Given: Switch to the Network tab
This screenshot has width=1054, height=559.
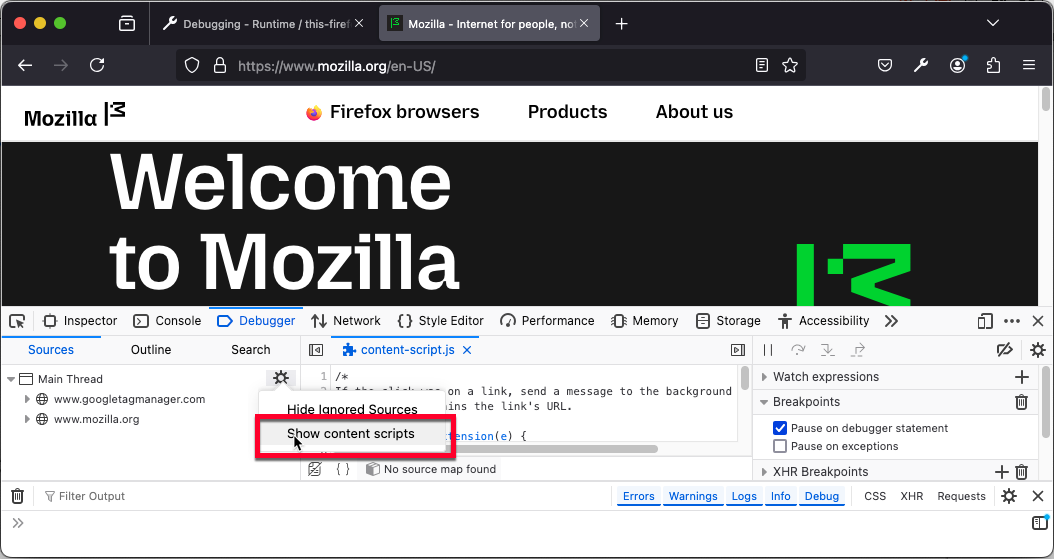Looking at the screenshot, I should tap(346, 321).
